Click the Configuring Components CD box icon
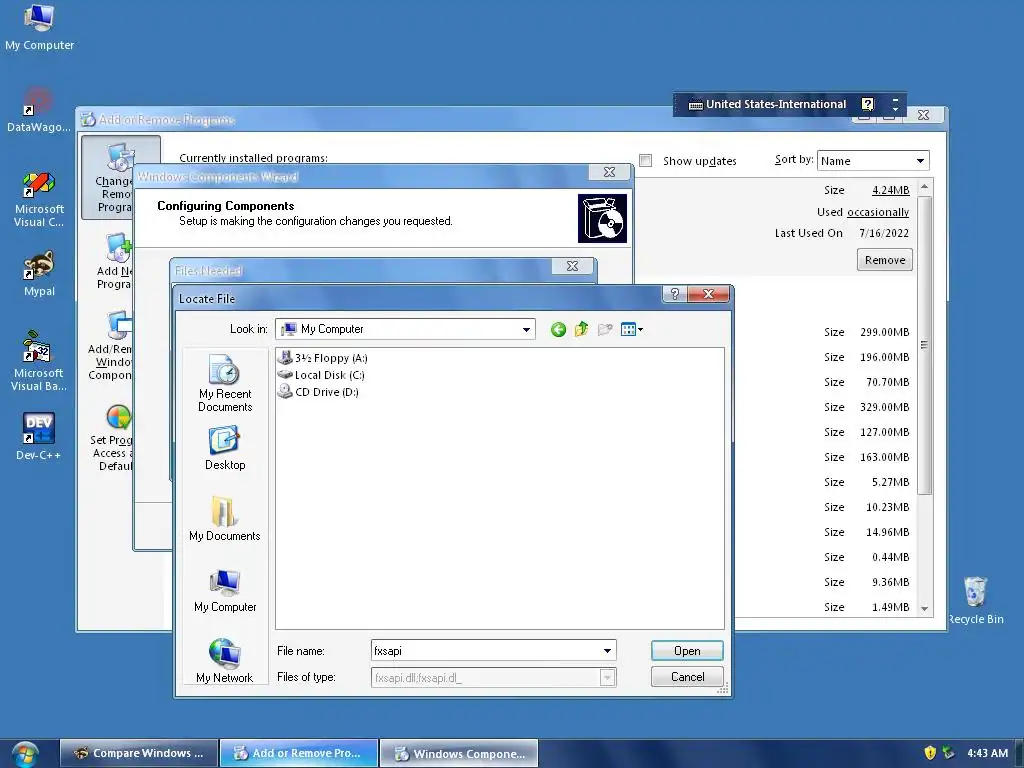The image size is (1024, 768). pos(602,218)
